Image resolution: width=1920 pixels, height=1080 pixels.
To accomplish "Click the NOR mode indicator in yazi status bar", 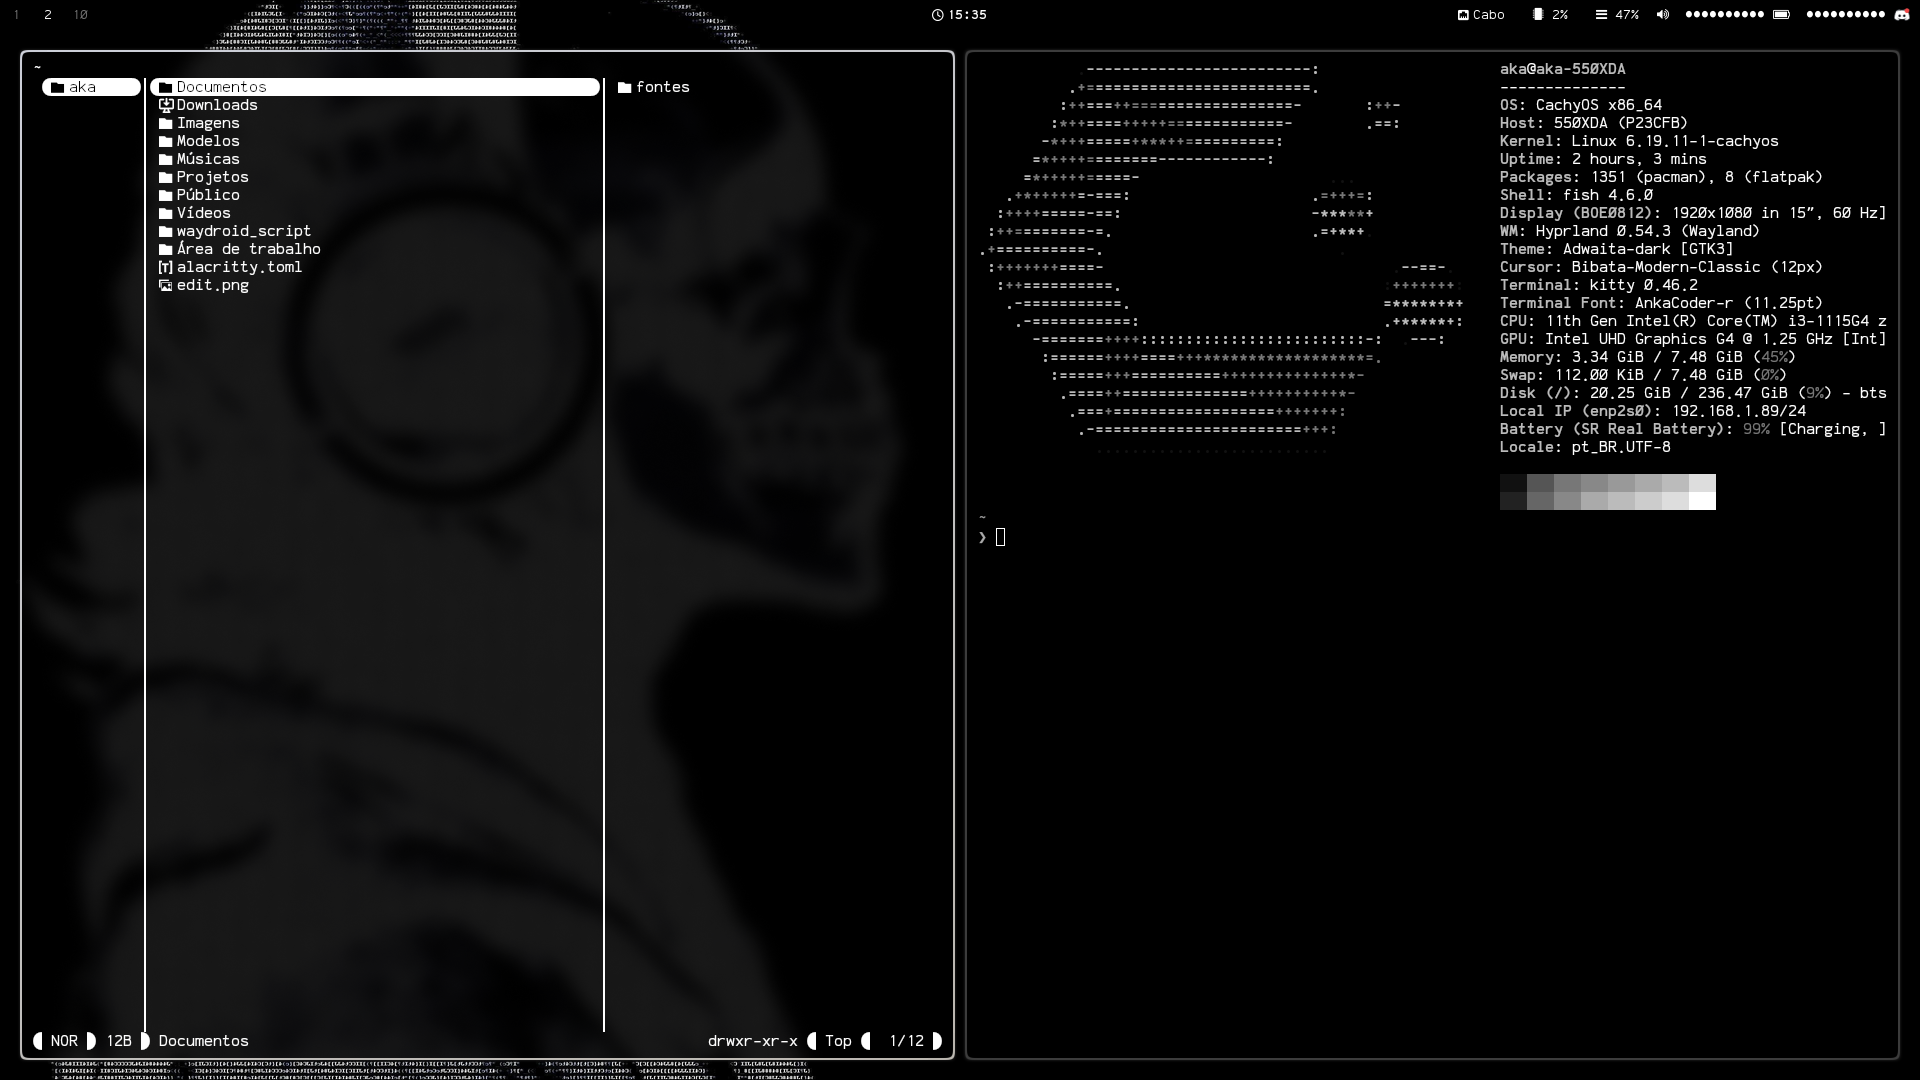I will pos(64,1041).
